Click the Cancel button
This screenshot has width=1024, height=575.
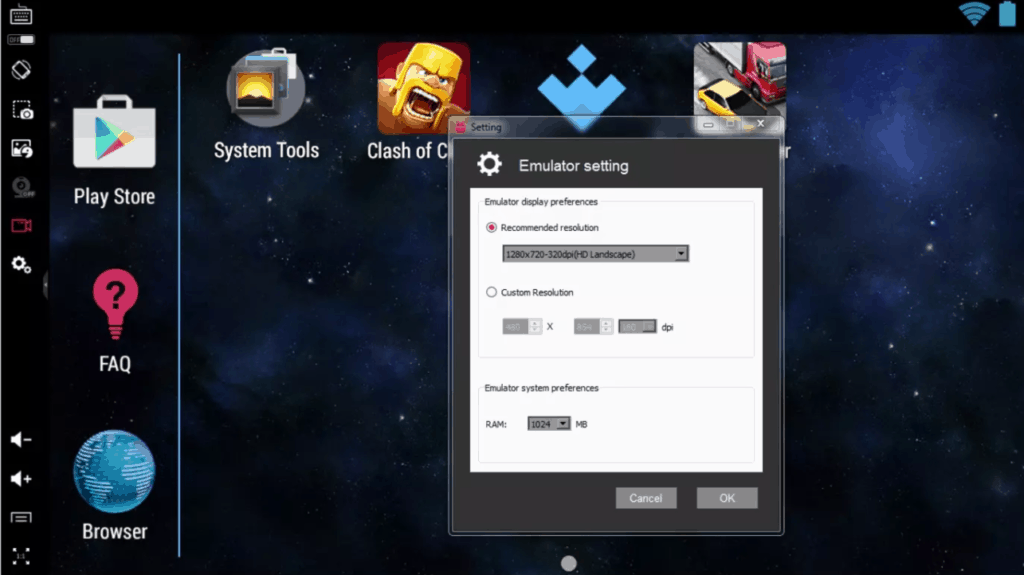pyautogui.click(x=646, y=498)
